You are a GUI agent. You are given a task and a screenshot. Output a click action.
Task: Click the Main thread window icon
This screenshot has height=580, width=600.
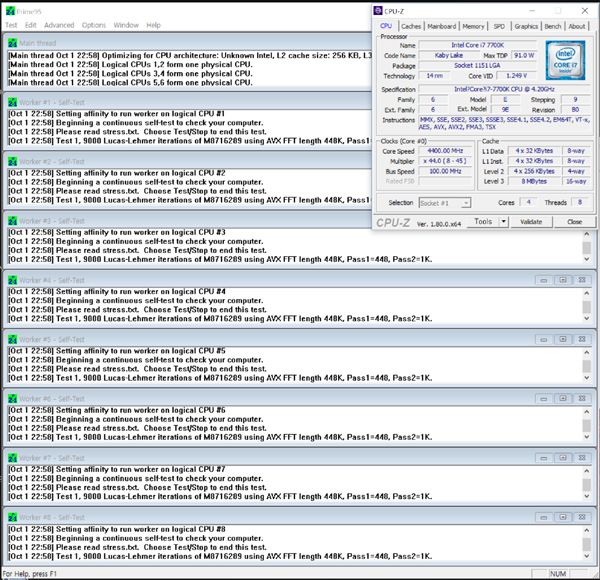point(12,43)
